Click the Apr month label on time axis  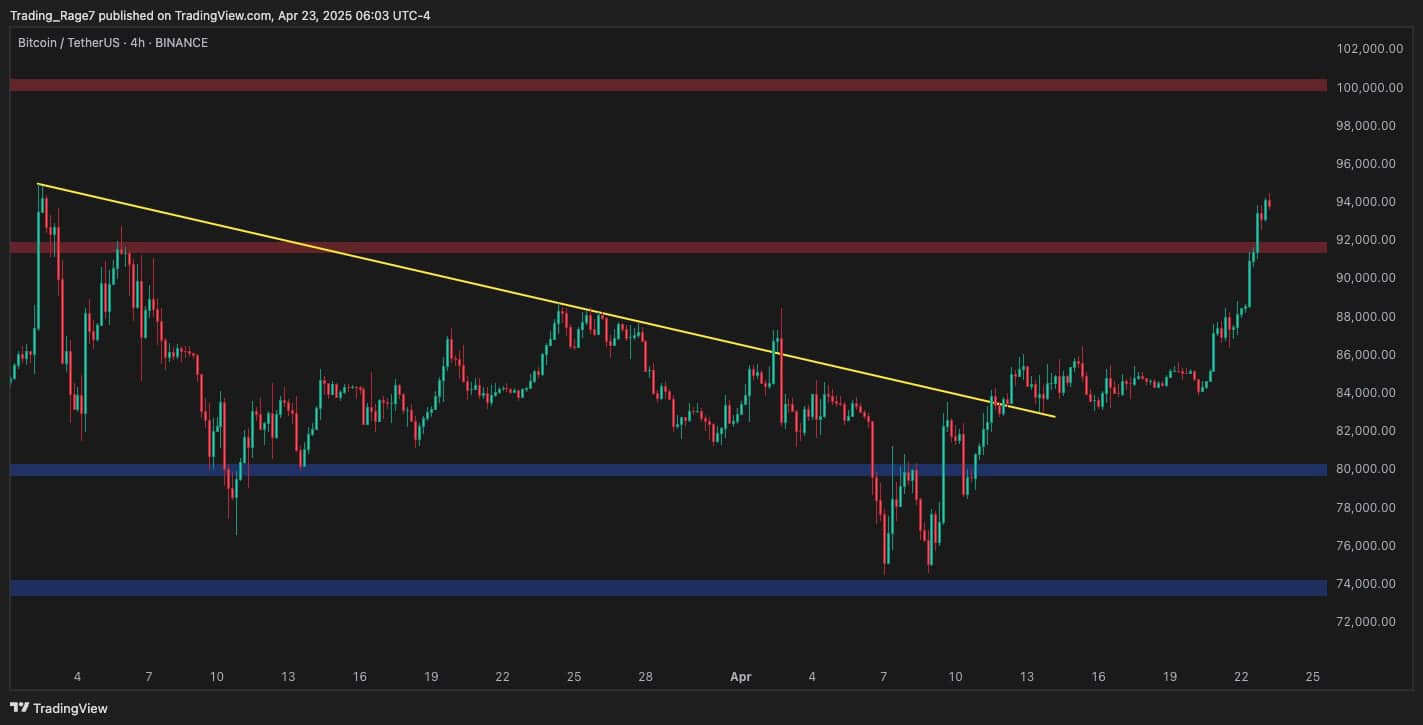740,677
